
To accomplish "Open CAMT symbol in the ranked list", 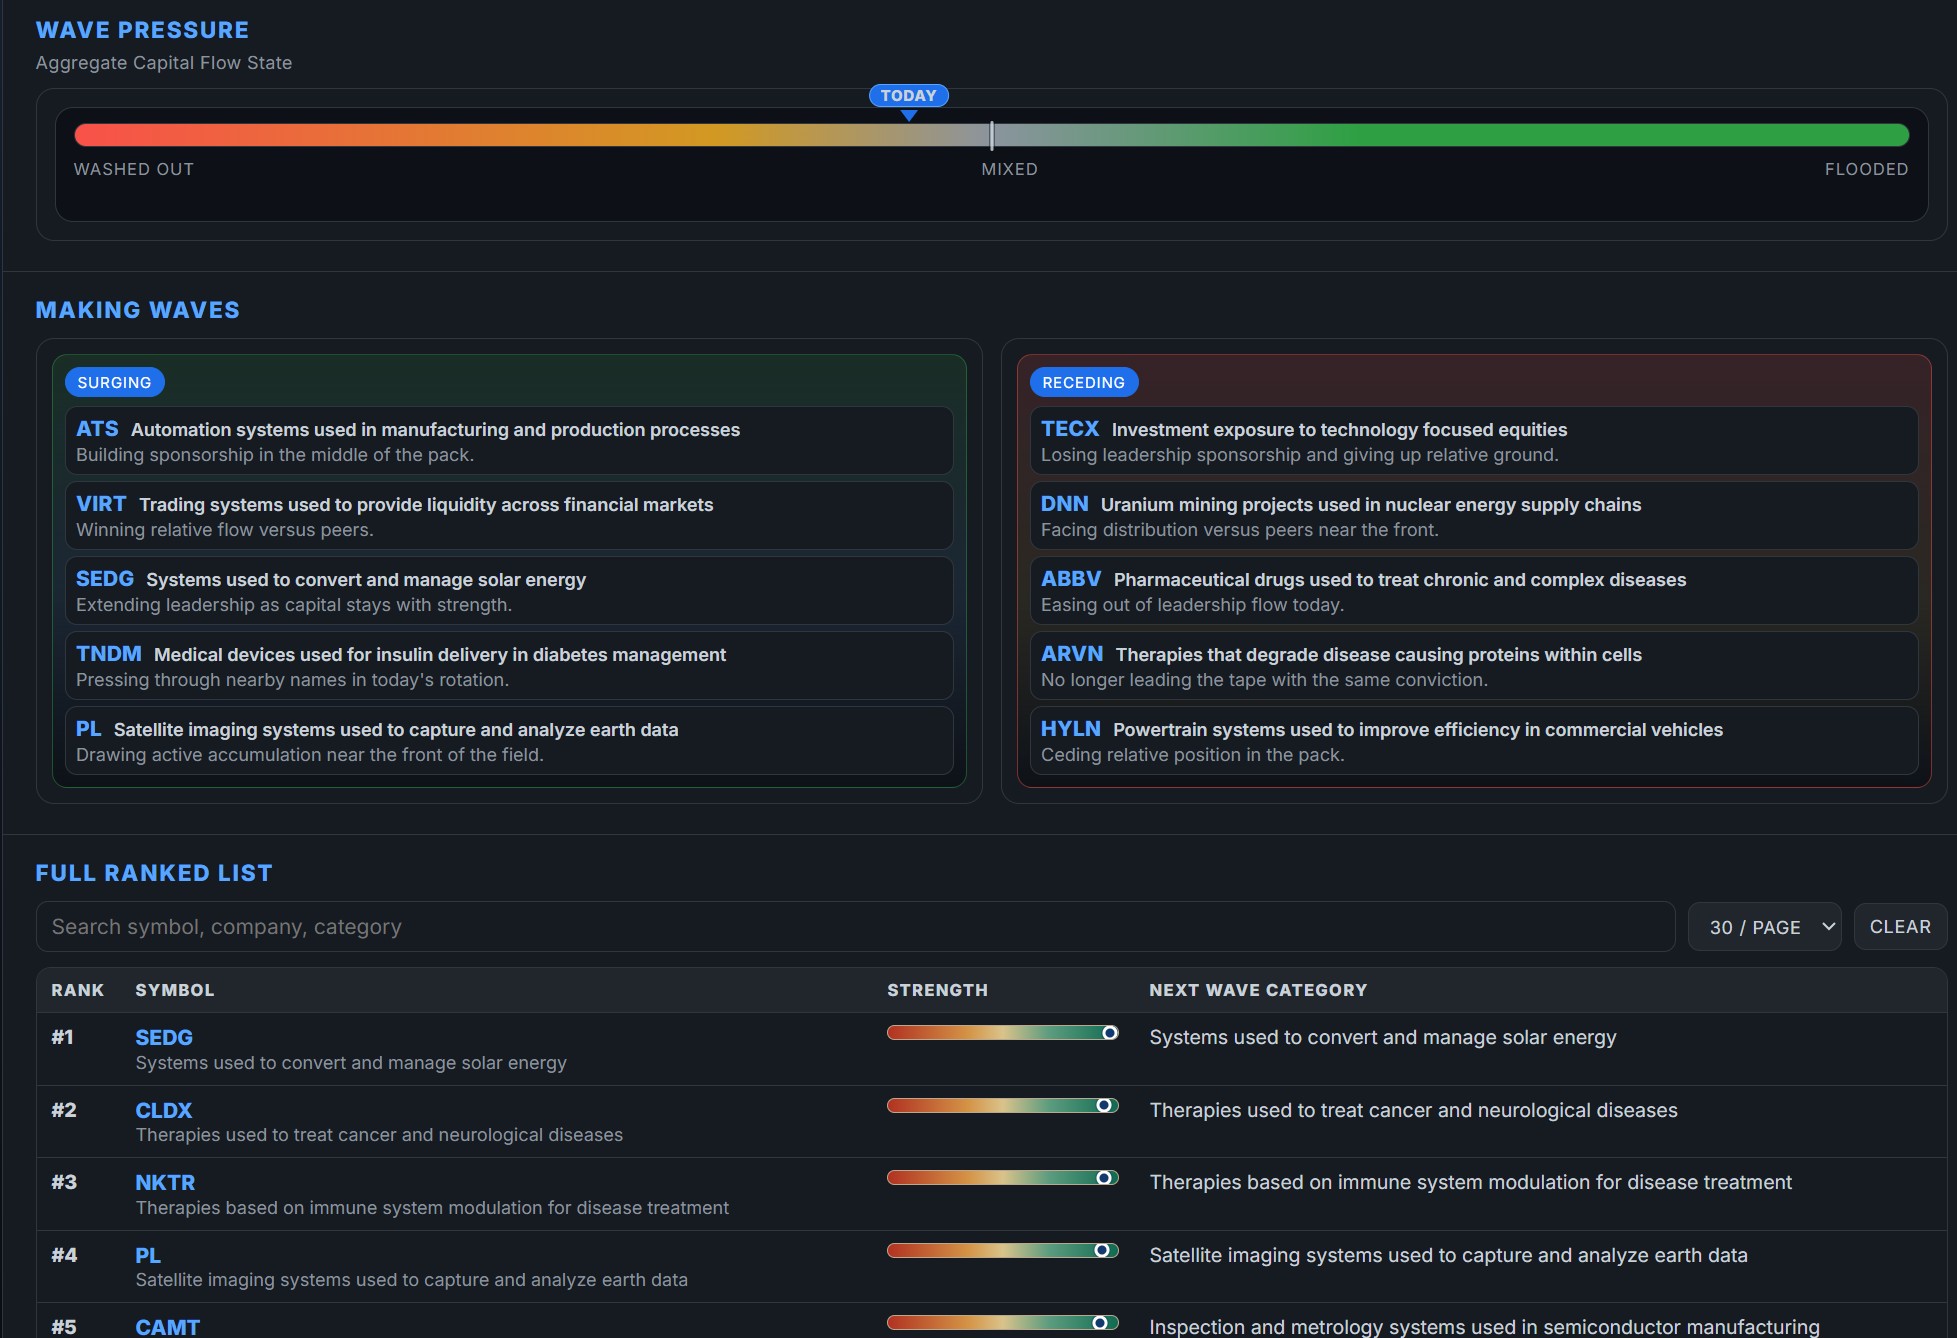I will [x=167, y=1327].
